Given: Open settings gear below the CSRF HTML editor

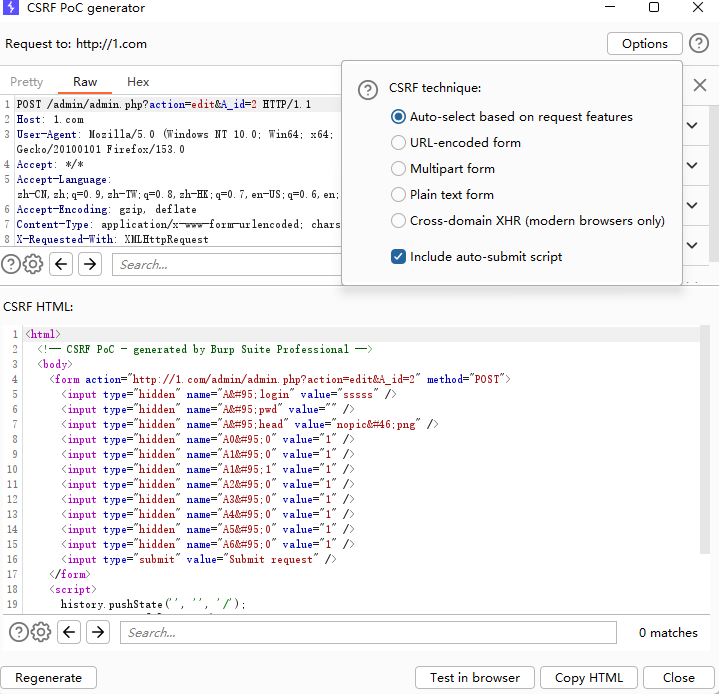Looking at the screenshot, I should [41, 632].
